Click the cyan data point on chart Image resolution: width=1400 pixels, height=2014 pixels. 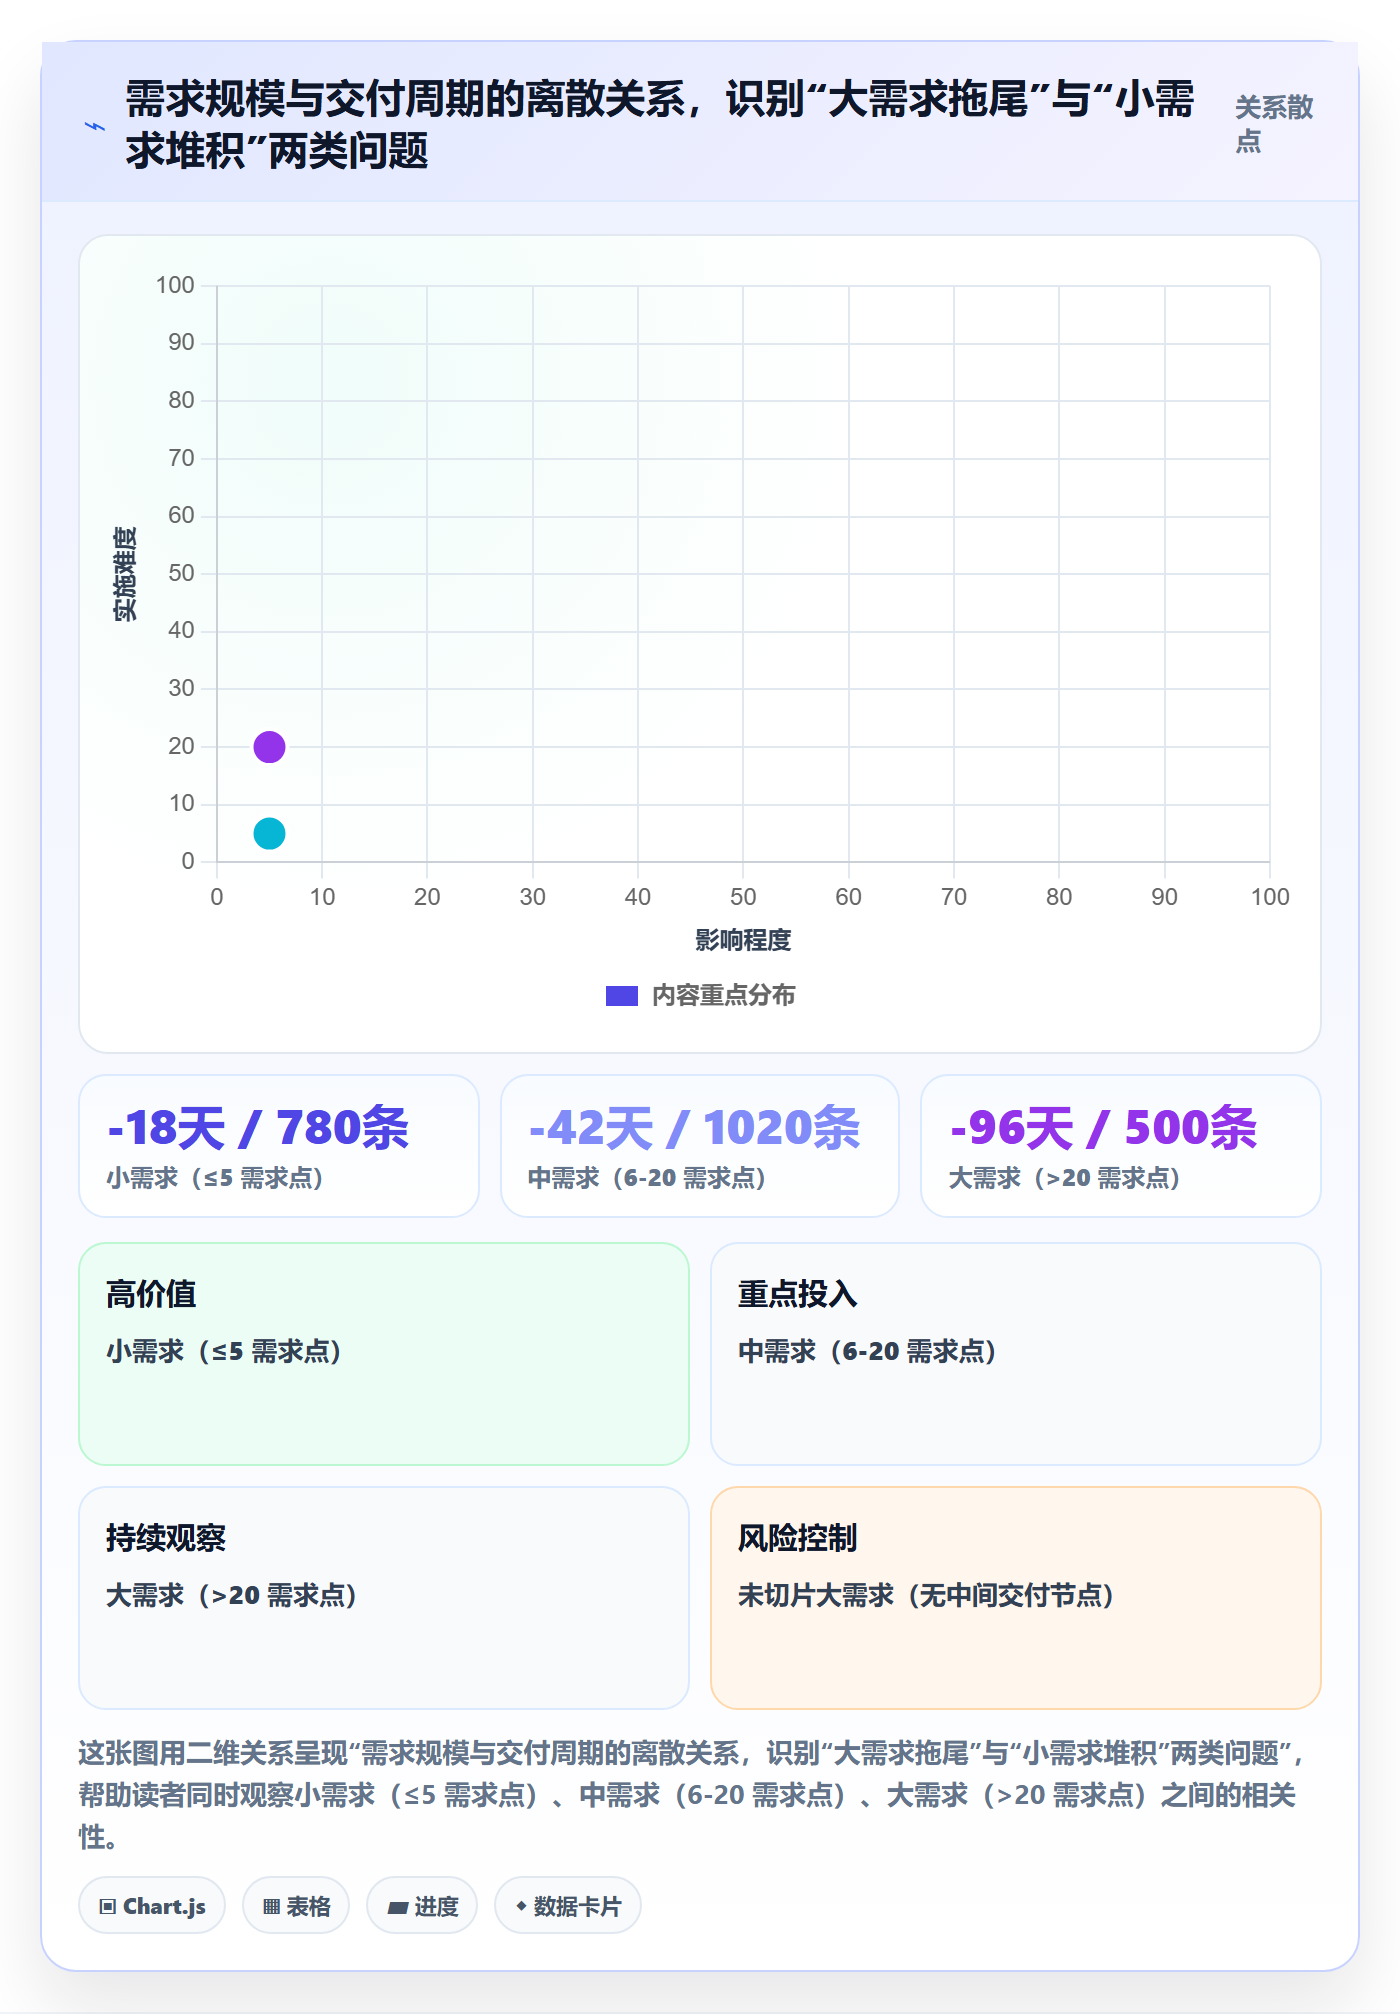269,833
